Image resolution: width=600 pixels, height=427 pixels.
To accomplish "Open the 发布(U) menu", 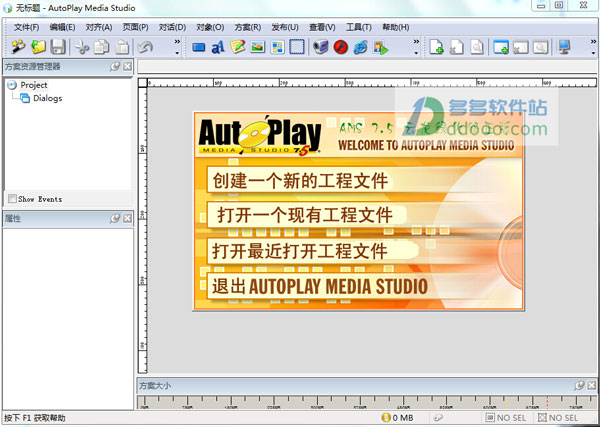I will (x=285, y=28).
